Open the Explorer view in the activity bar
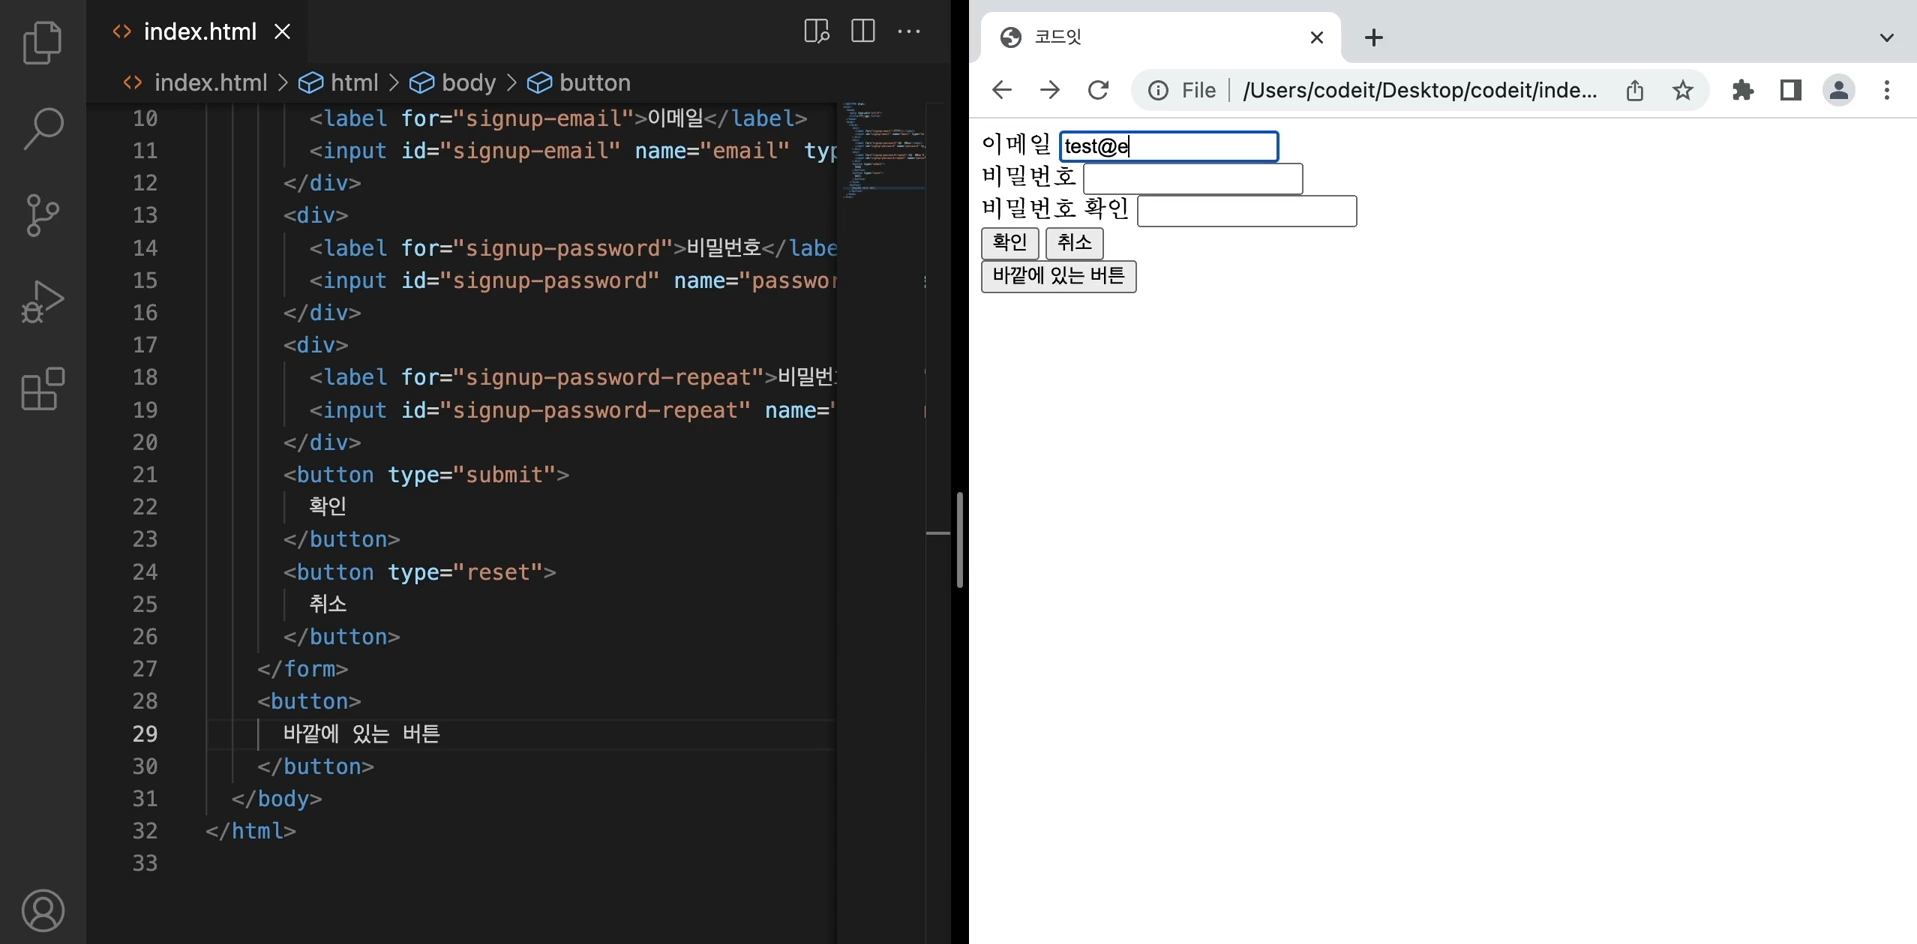This screenshot has width=1917, height=944. 42,43
